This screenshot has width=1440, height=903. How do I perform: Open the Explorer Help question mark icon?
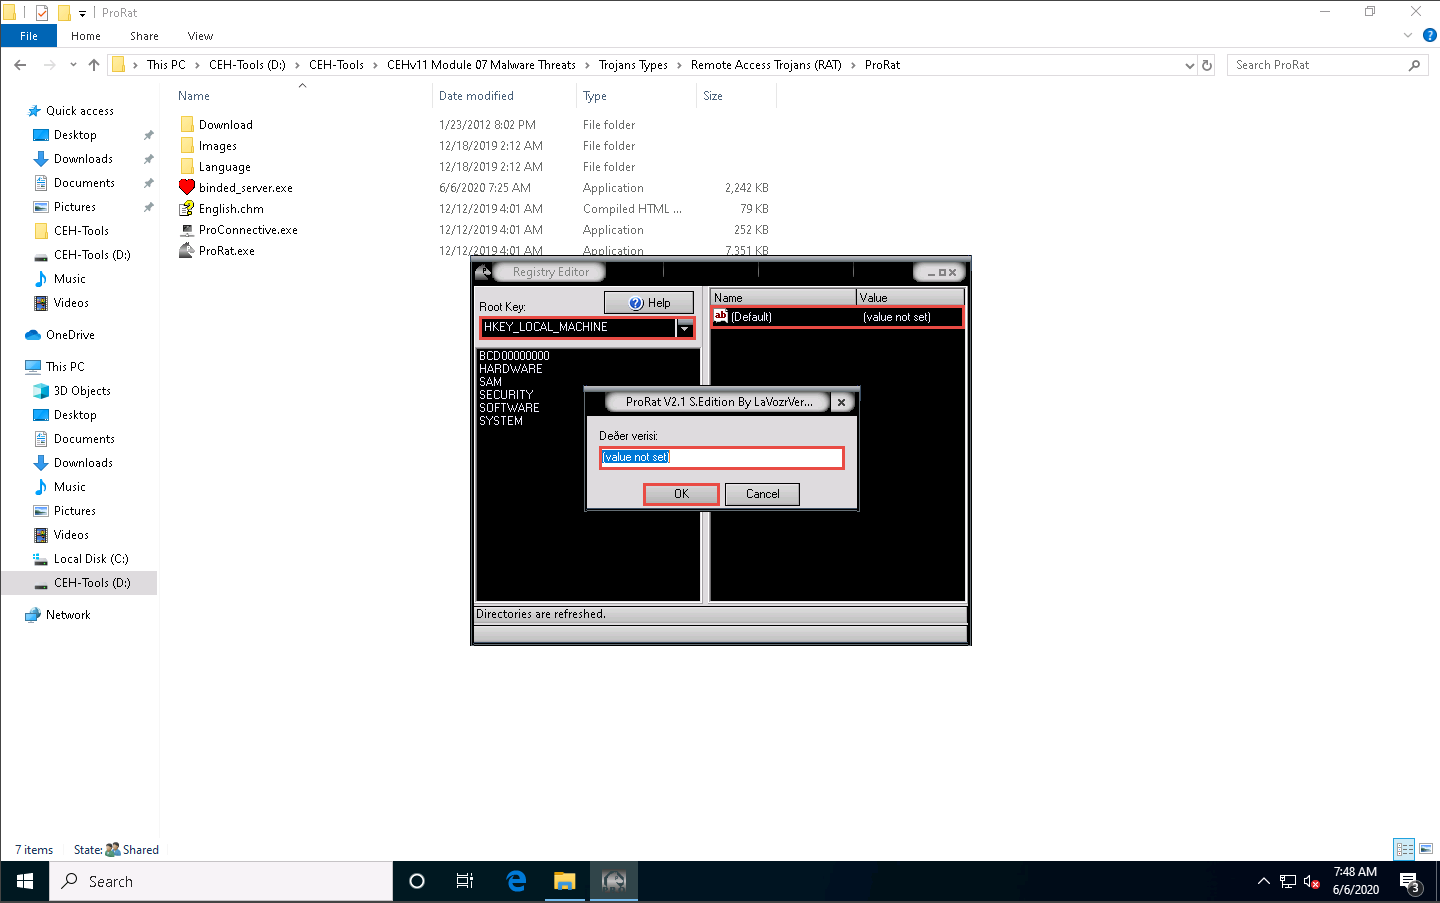pos(1429,35)
